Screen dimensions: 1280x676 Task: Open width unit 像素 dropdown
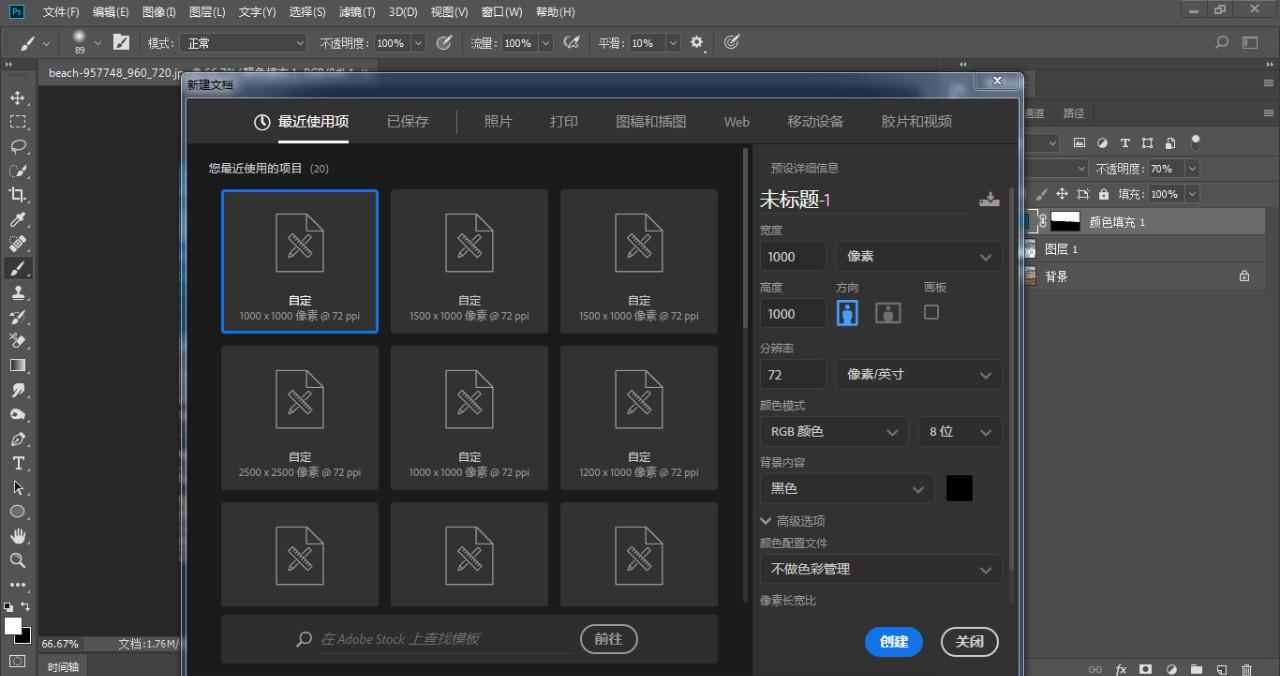coord(919,256)
